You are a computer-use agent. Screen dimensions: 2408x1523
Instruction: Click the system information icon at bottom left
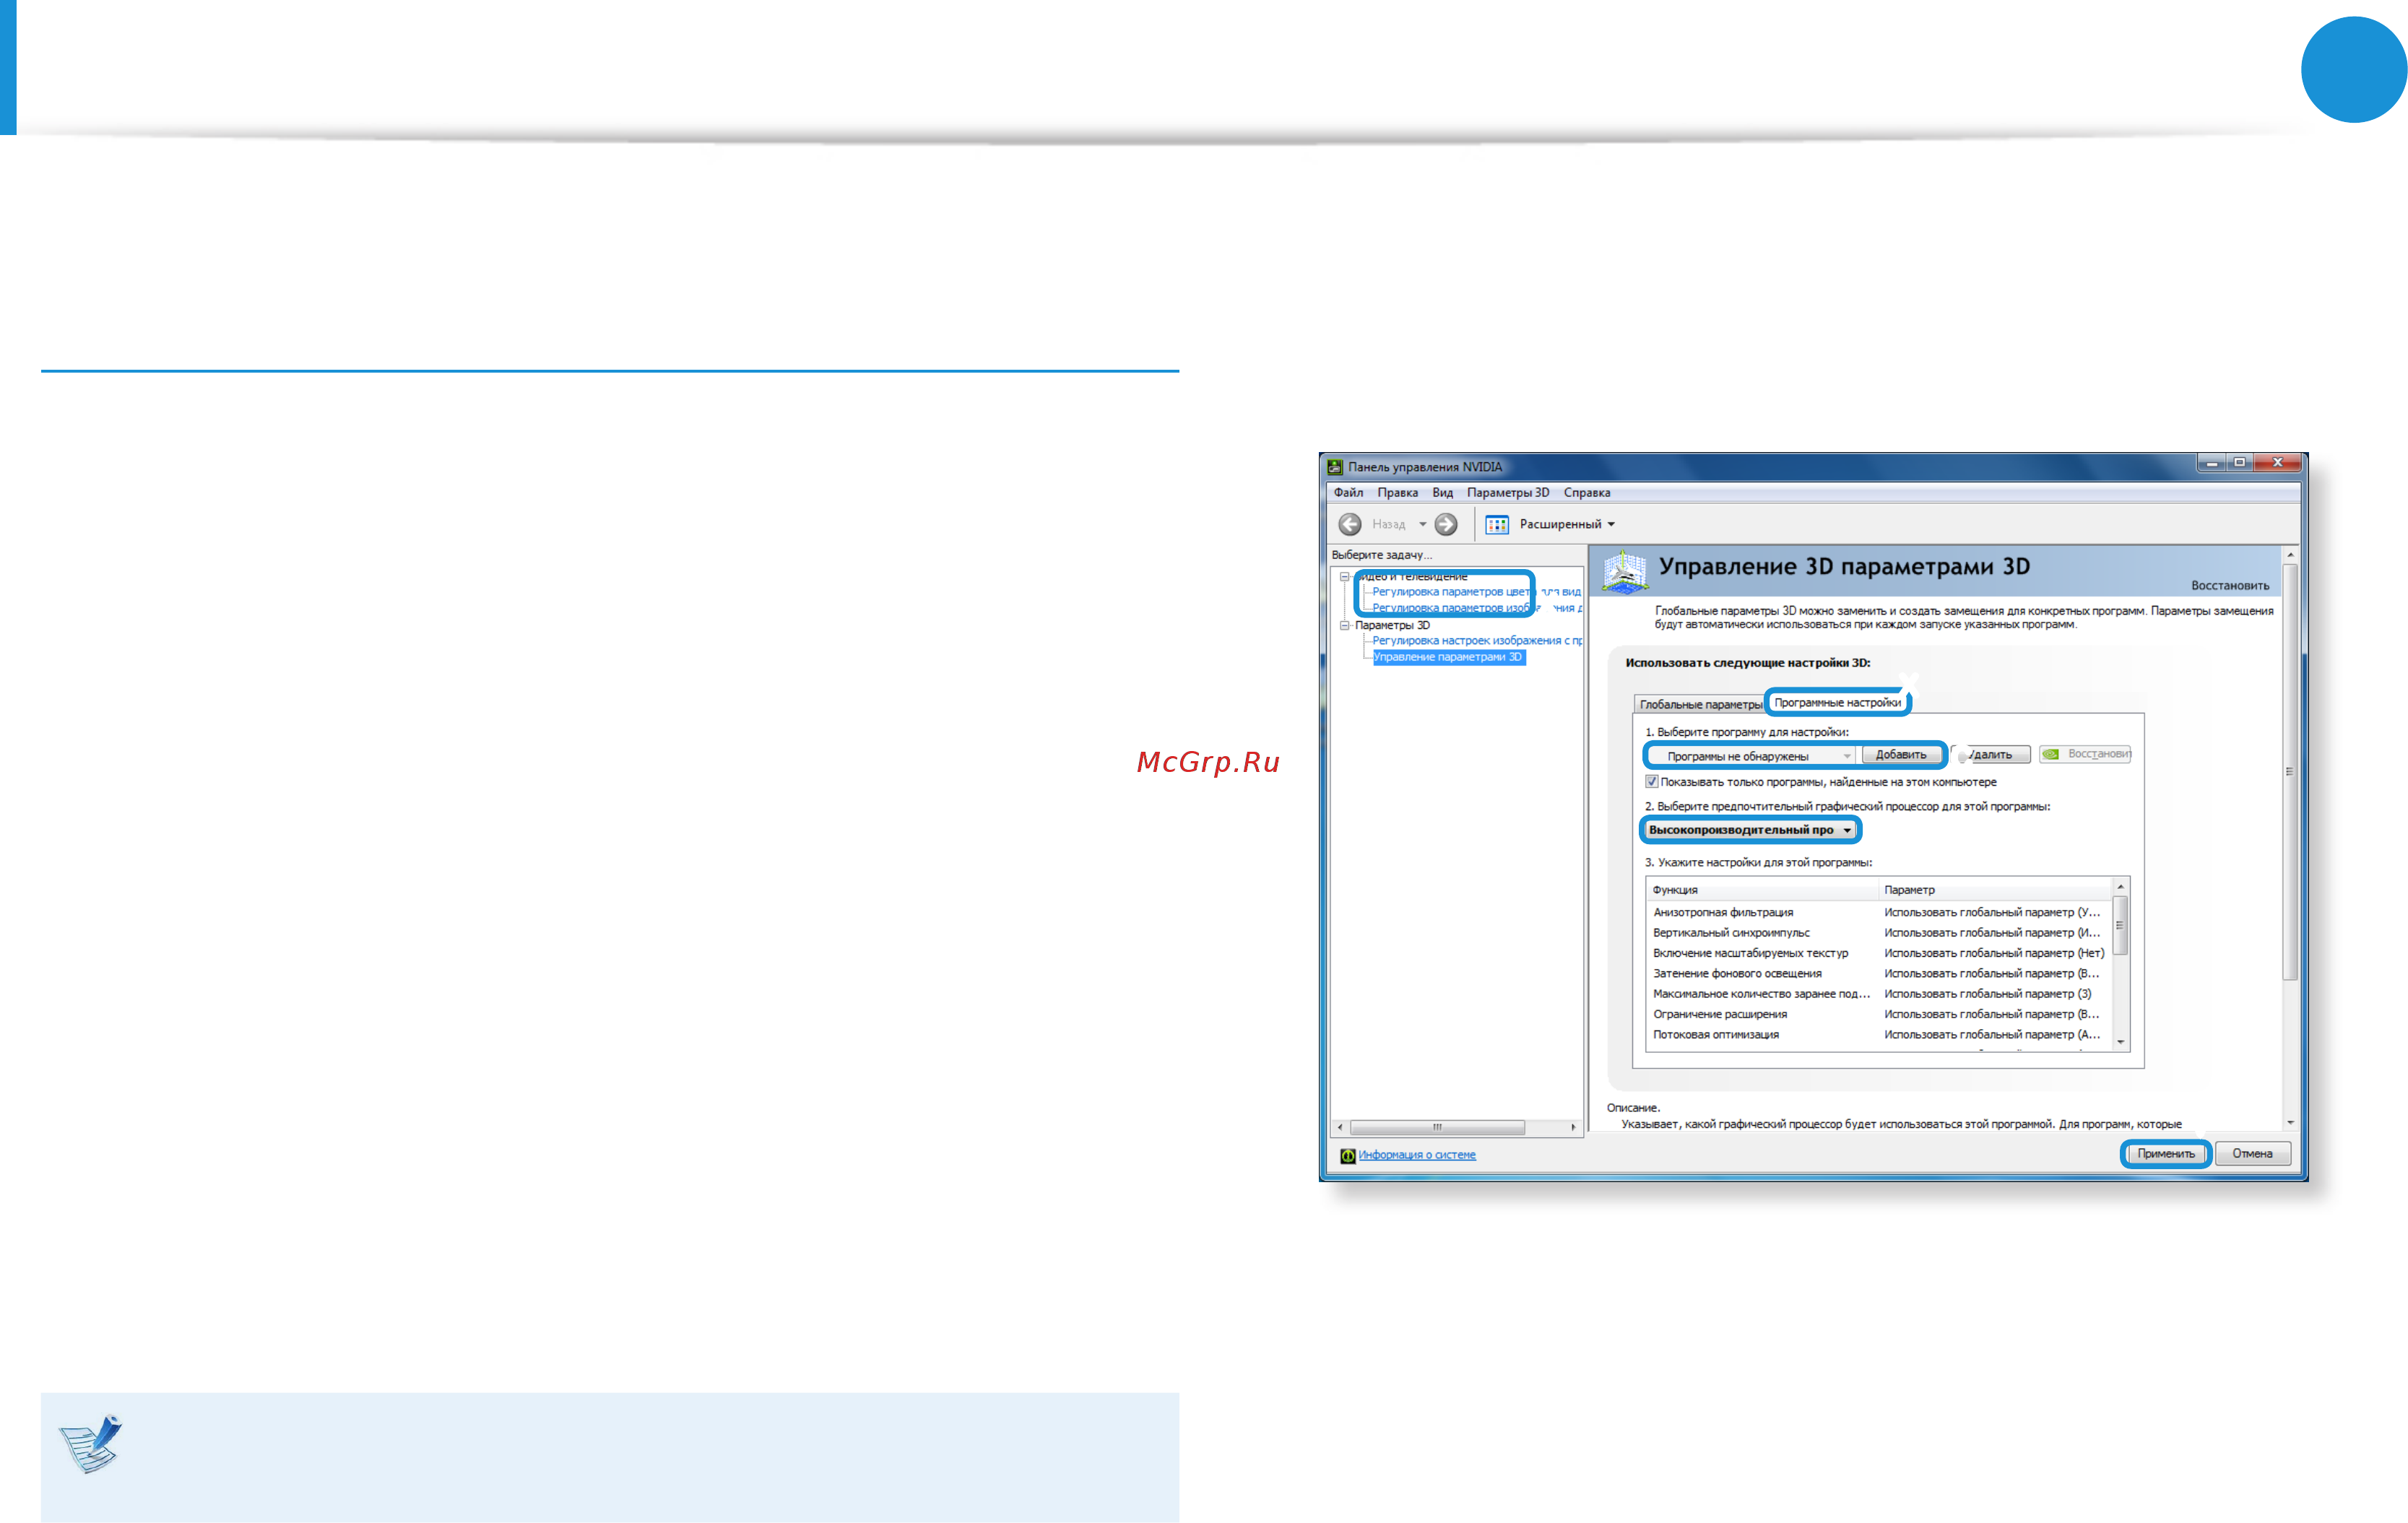(1347, 1155)
